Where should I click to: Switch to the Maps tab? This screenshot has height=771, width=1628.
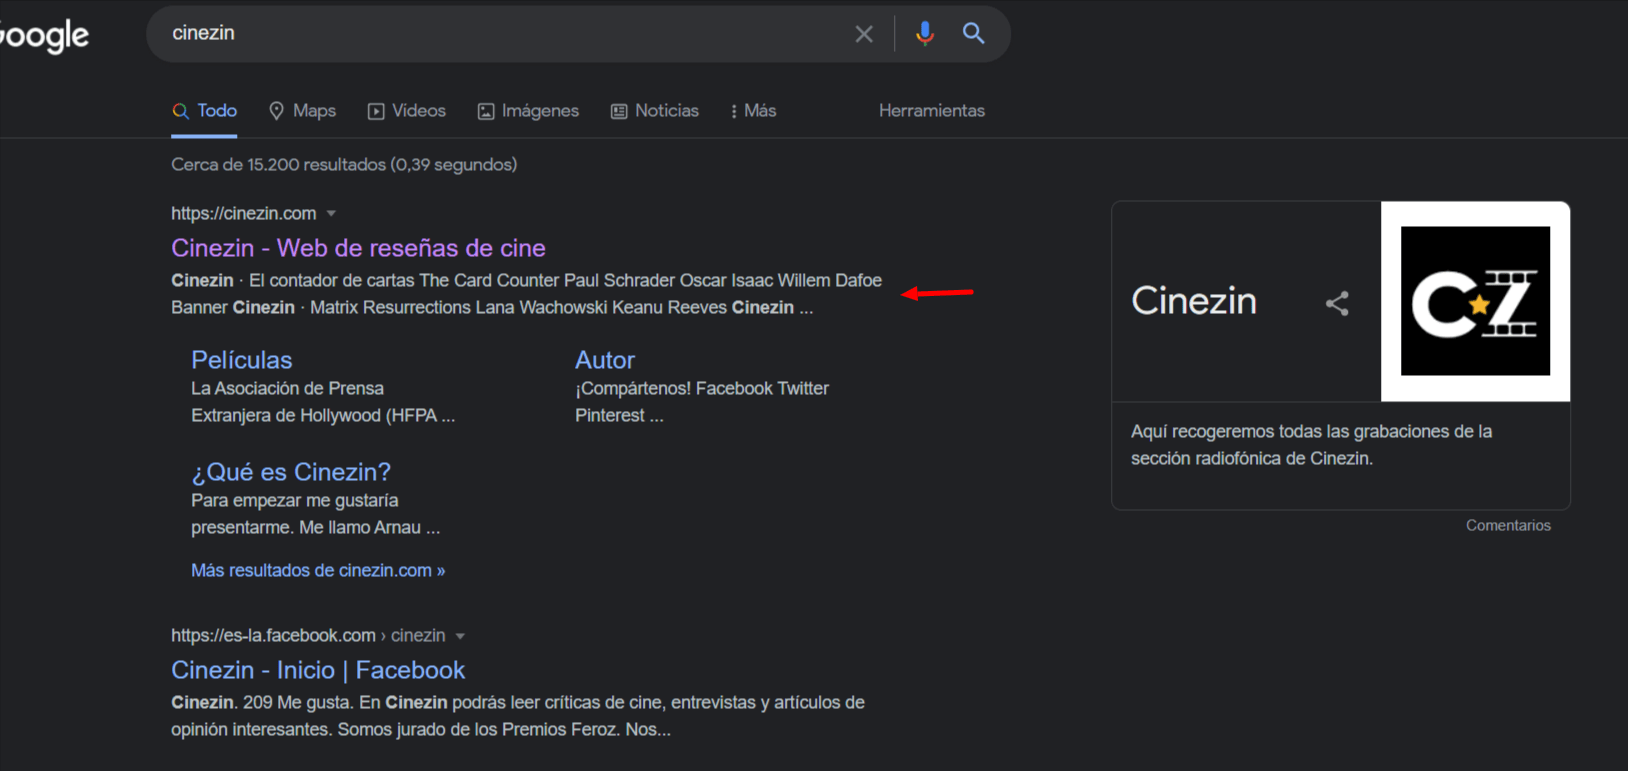coord(302,111)
